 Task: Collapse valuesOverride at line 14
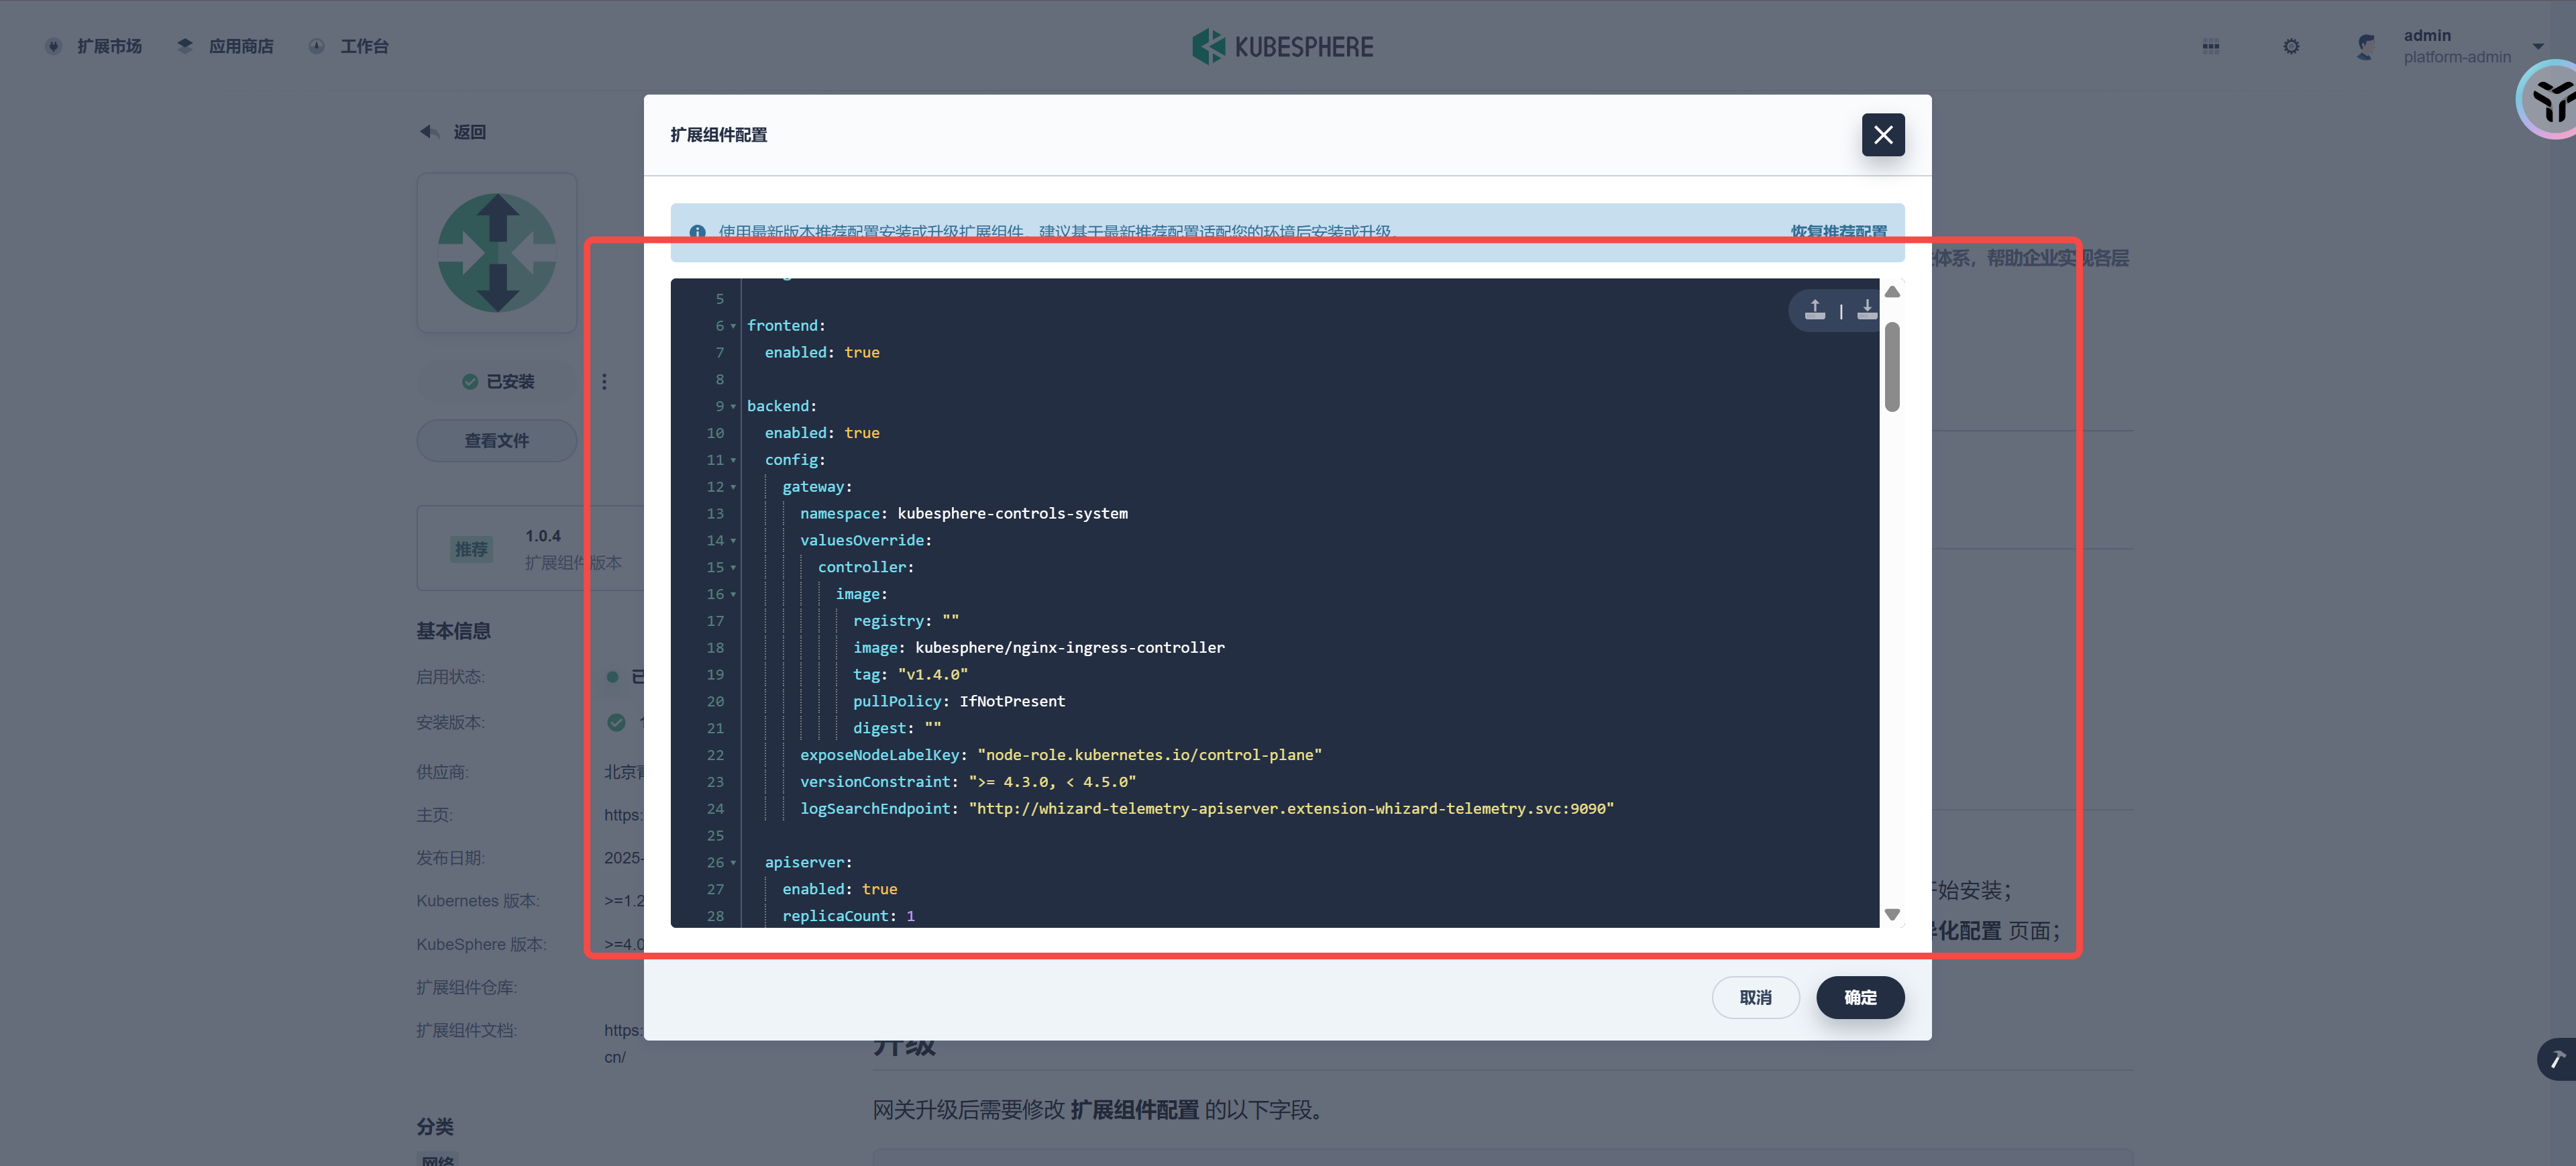pos(733,541)
